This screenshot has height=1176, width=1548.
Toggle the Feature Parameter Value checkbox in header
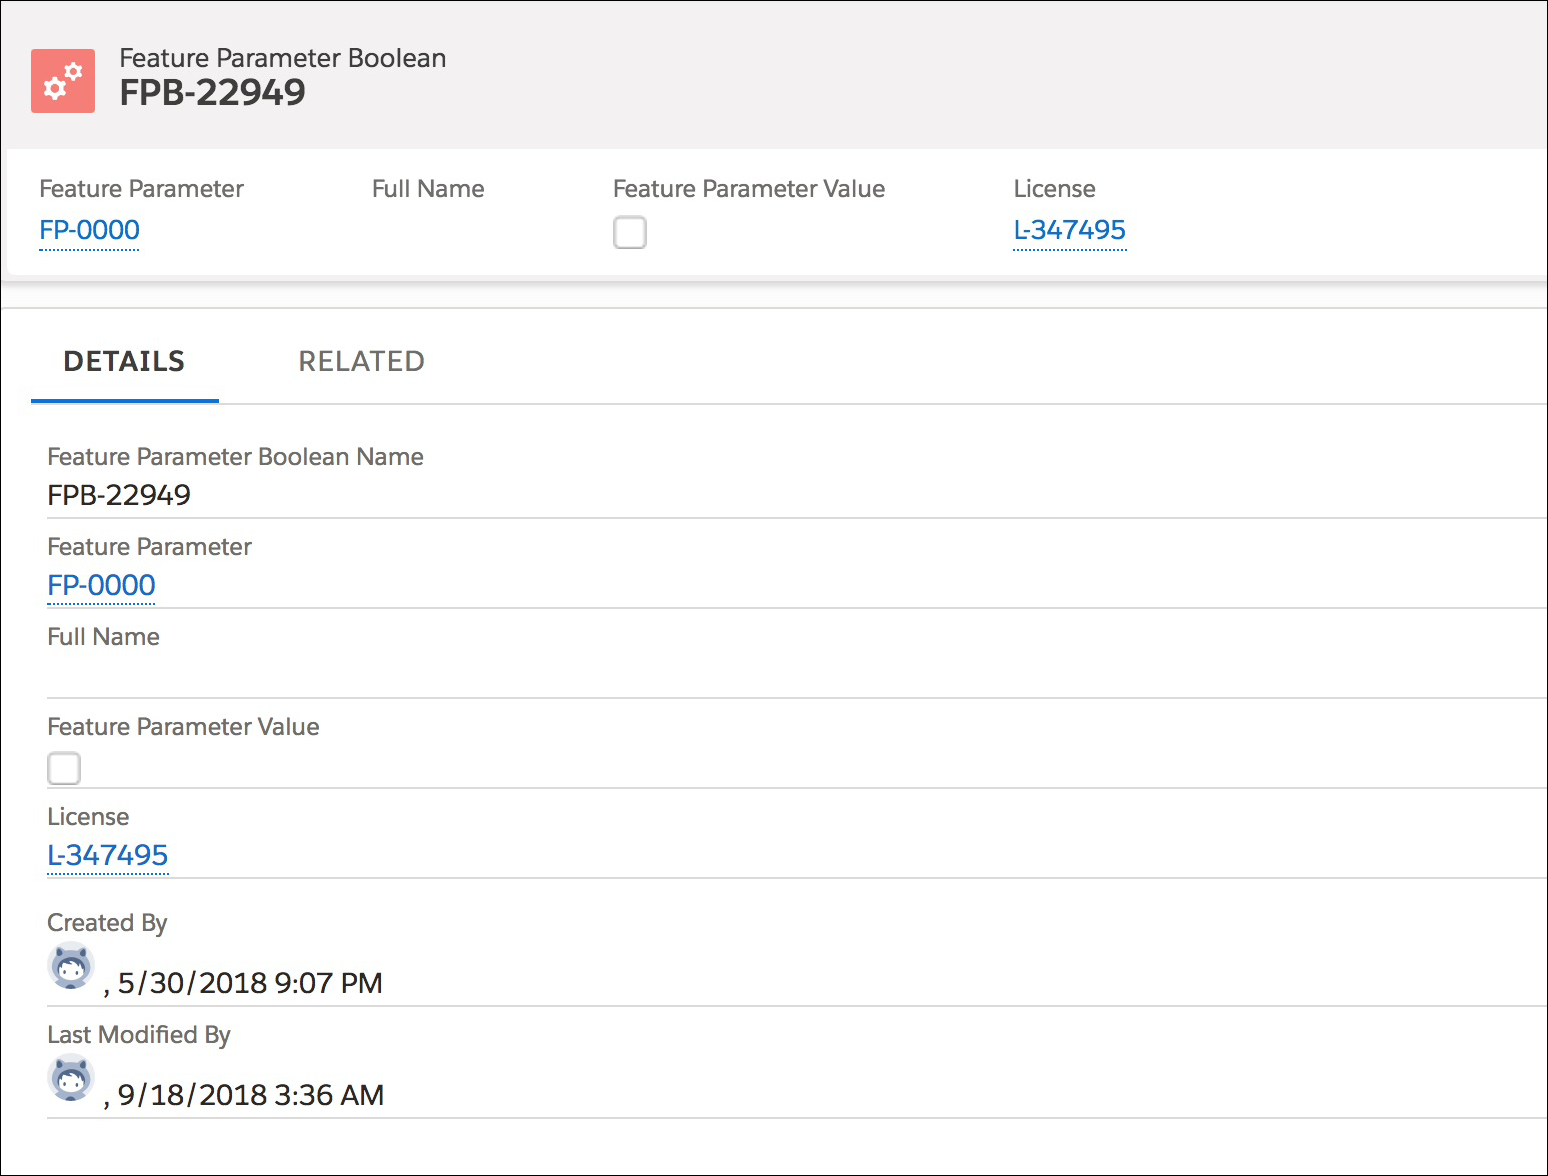[630, 232]
